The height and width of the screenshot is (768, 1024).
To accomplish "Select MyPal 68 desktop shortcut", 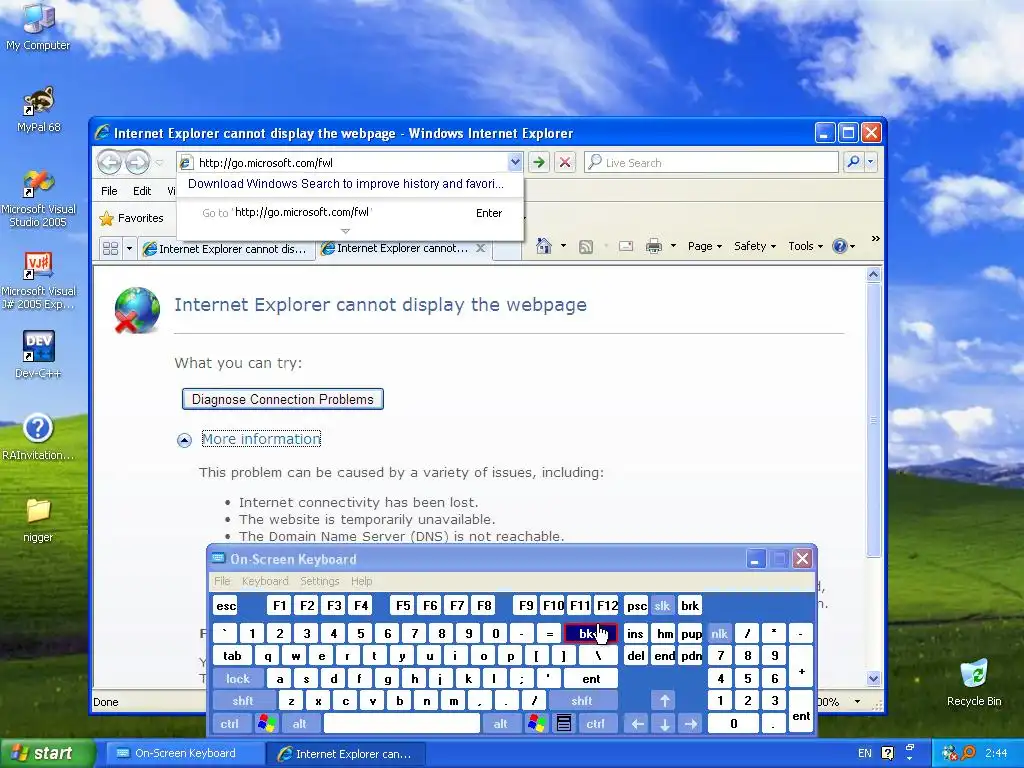I will point(38,110).
